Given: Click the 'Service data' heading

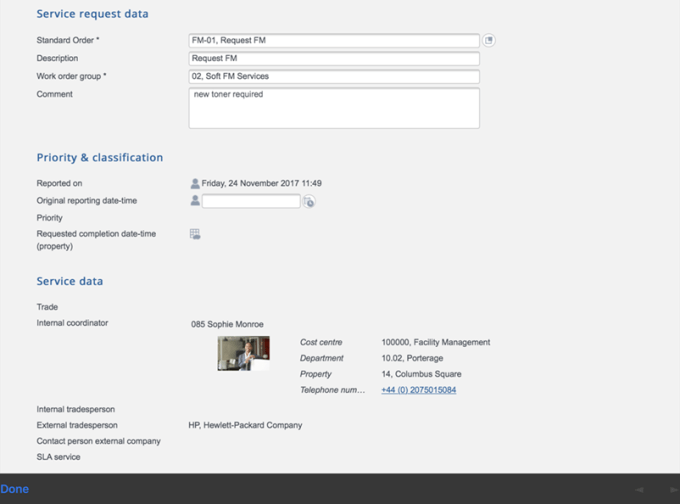Looking at the screenshot, I should tap(70, 281).
